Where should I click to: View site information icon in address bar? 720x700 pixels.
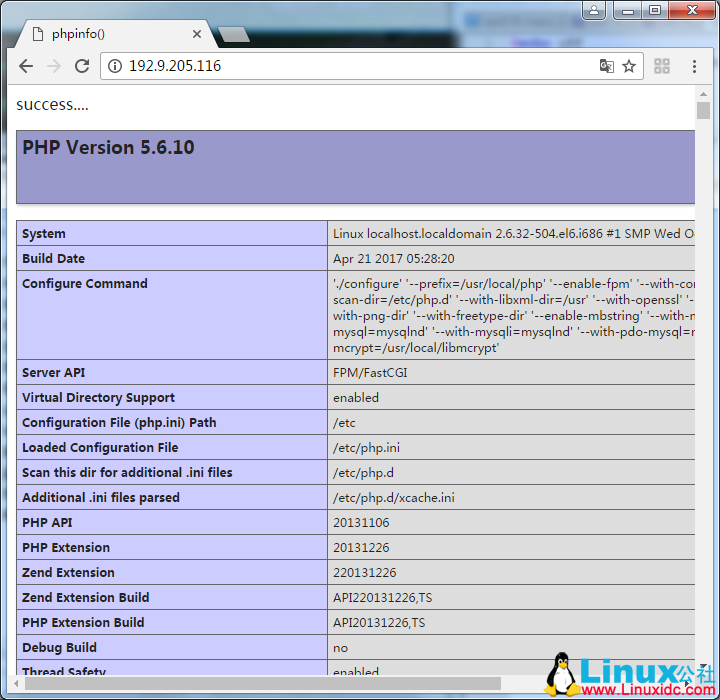[114, 66]
